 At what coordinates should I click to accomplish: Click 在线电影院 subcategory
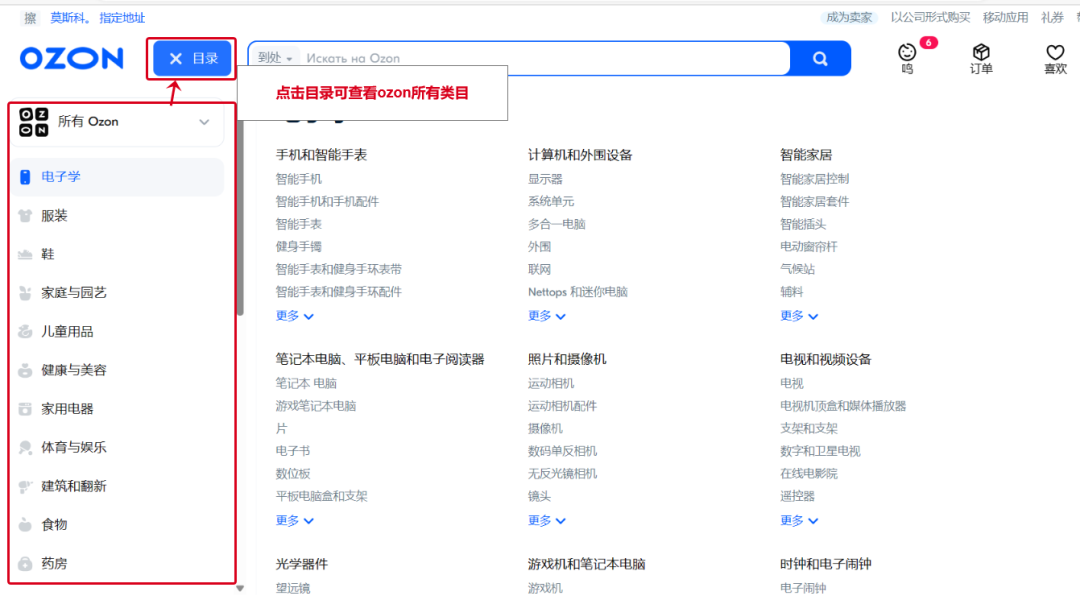point(809,473)
